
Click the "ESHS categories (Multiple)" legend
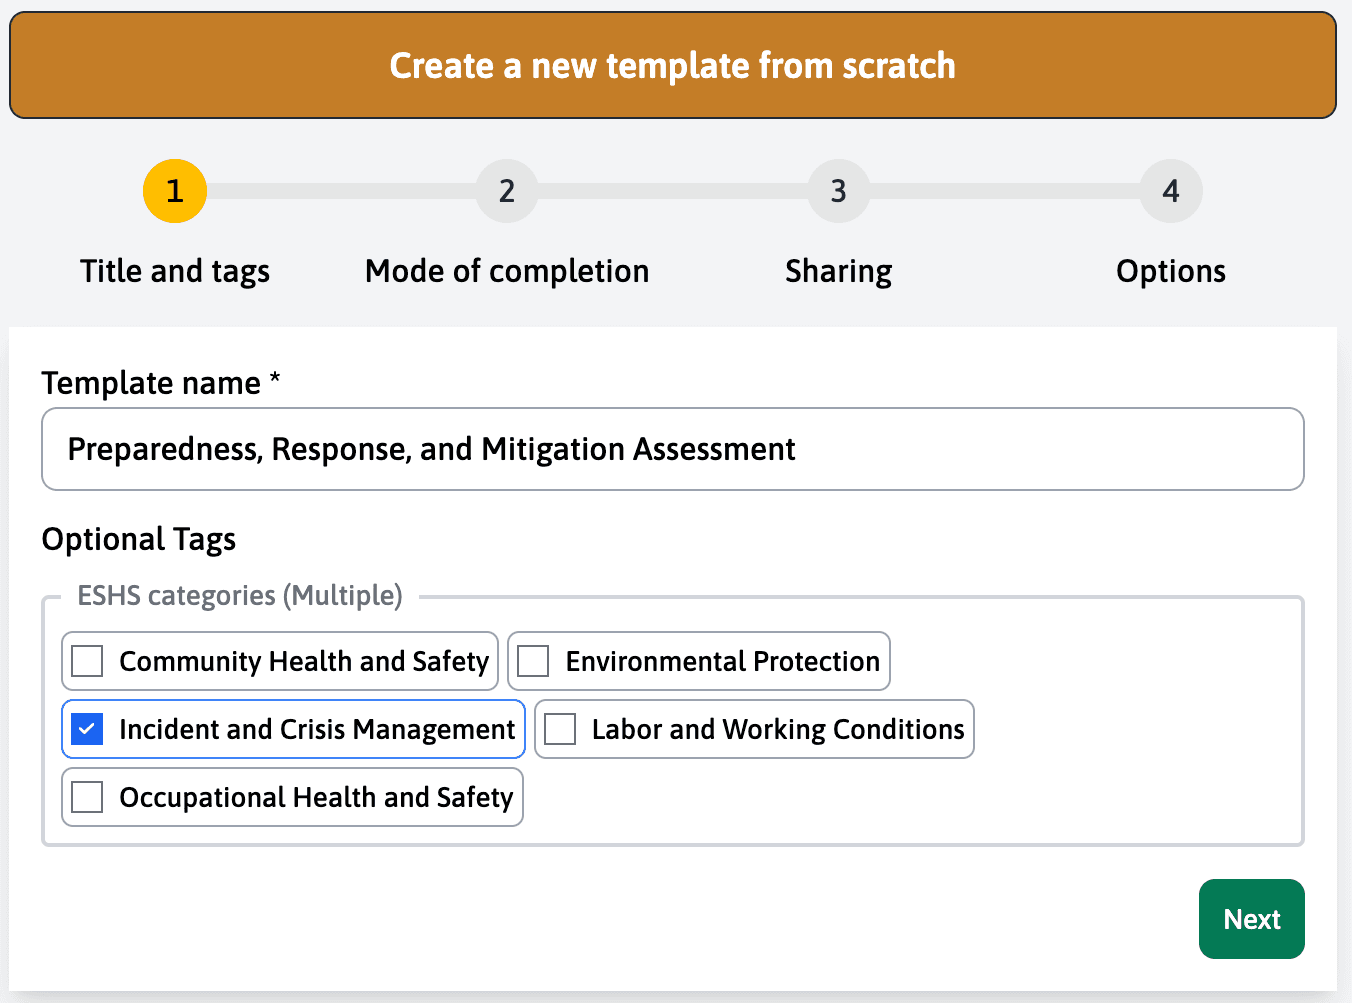(240, 596)
